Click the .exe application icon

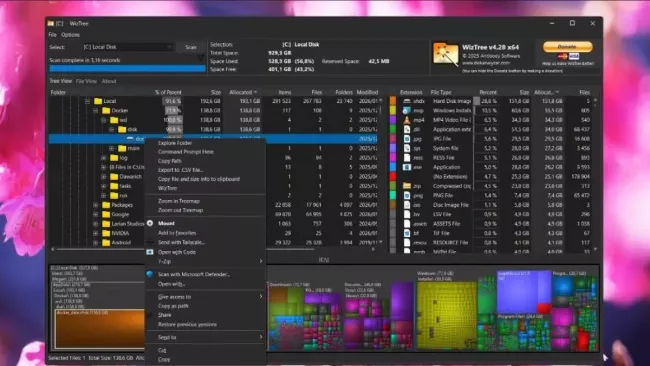[407, 167]
